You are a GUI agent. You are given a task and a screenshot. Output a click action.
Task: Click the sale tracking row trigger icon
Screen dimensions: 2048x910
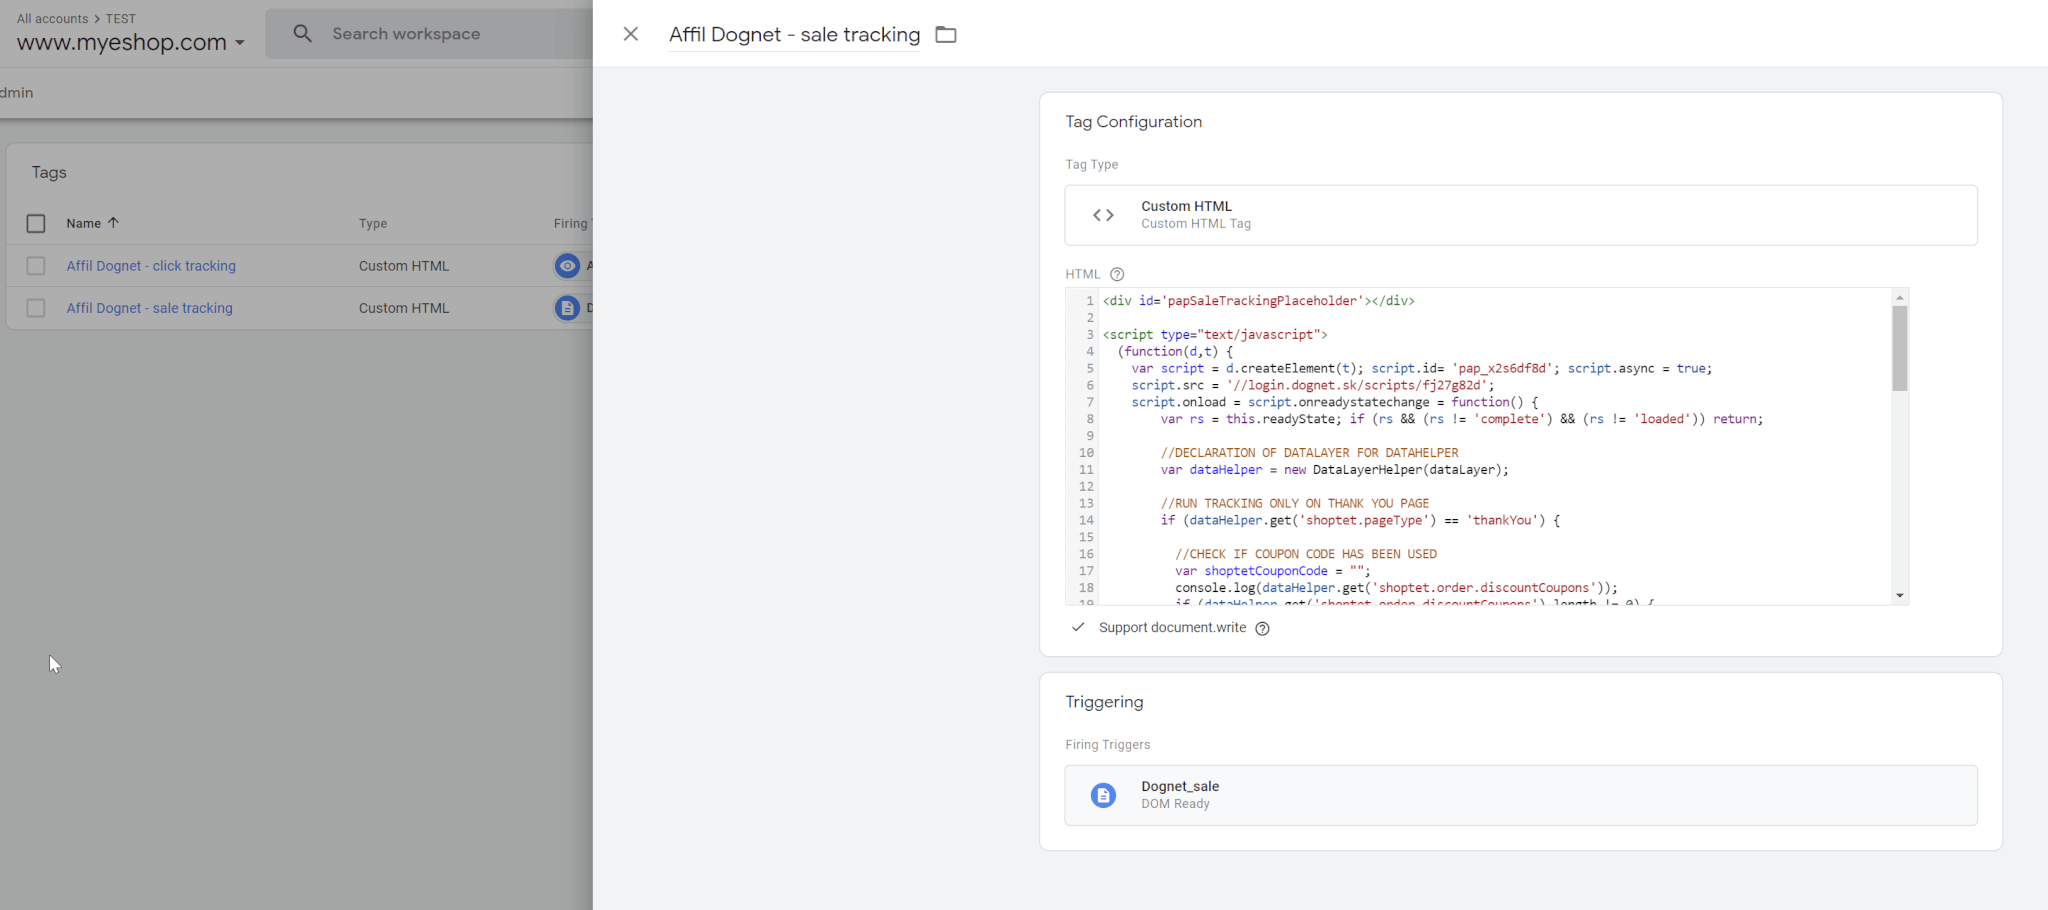point(567,308)
